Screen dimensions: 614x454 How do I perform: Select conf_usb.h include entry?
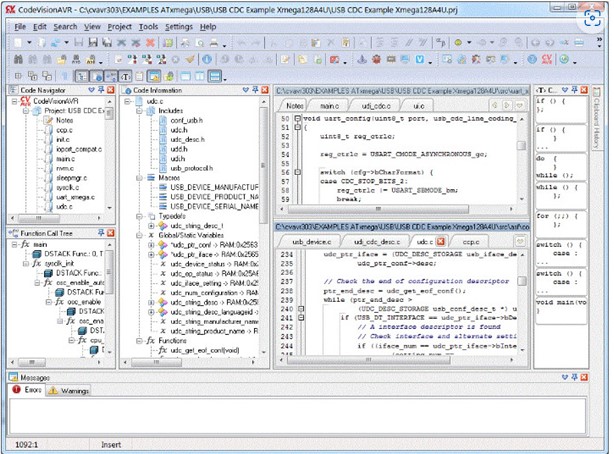pos(186,120)
